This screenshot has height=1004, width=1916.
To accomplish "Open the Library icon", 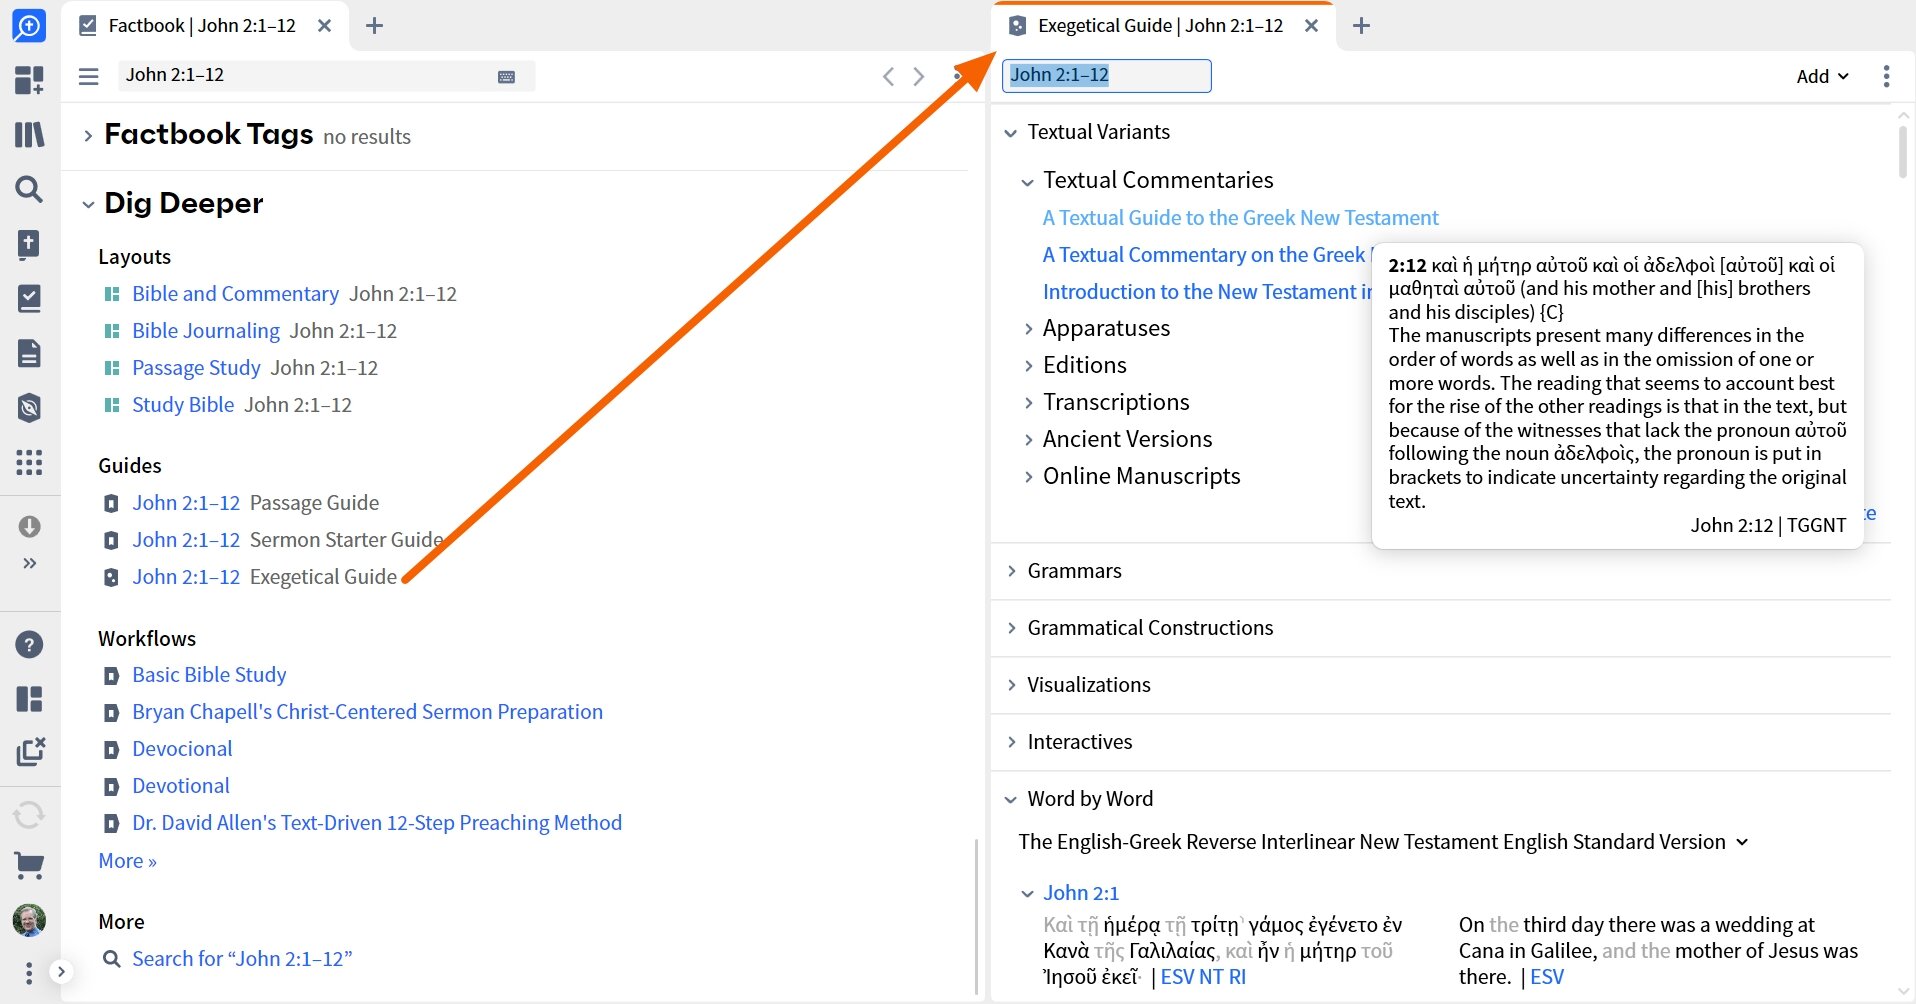I will click(x=29, y=134).
